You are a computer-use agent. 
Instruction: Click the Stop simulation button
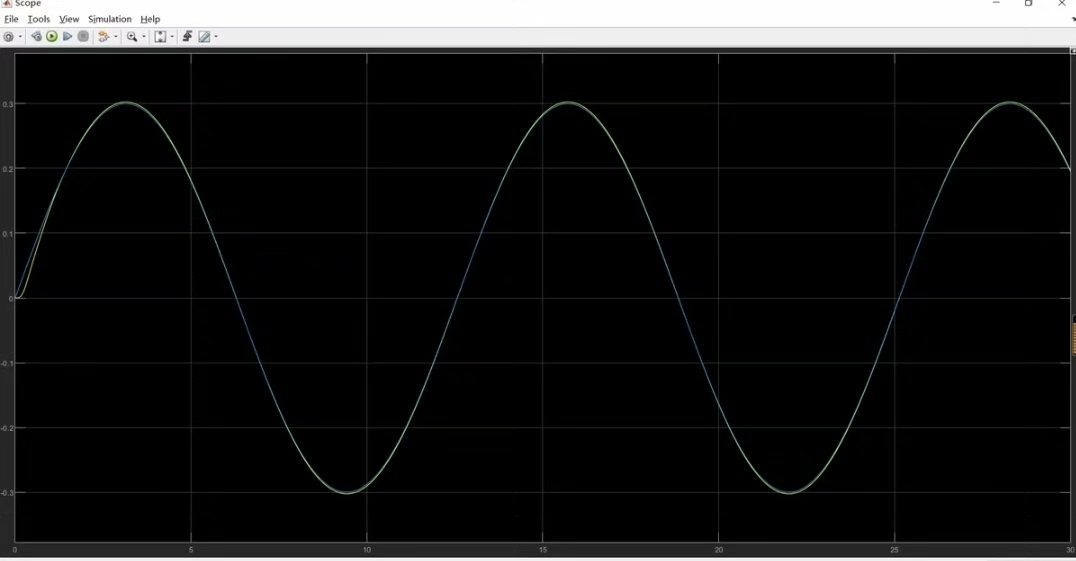point(83,36)
